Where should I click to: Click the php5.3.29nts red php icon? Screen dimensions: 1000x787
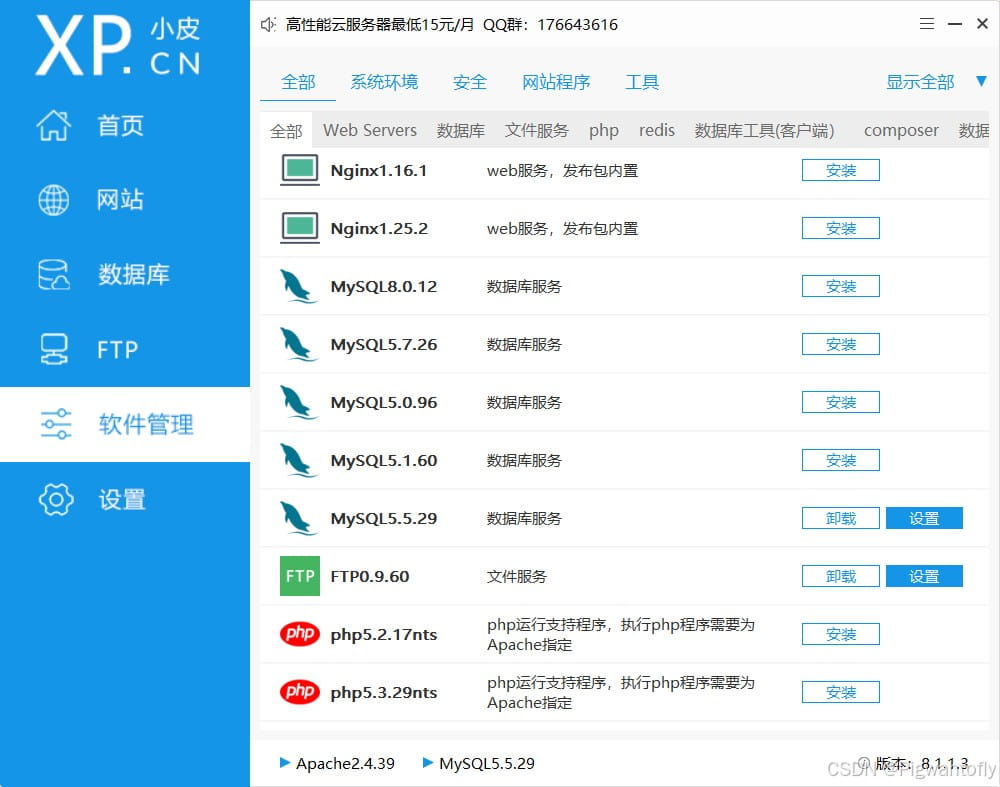300,692
